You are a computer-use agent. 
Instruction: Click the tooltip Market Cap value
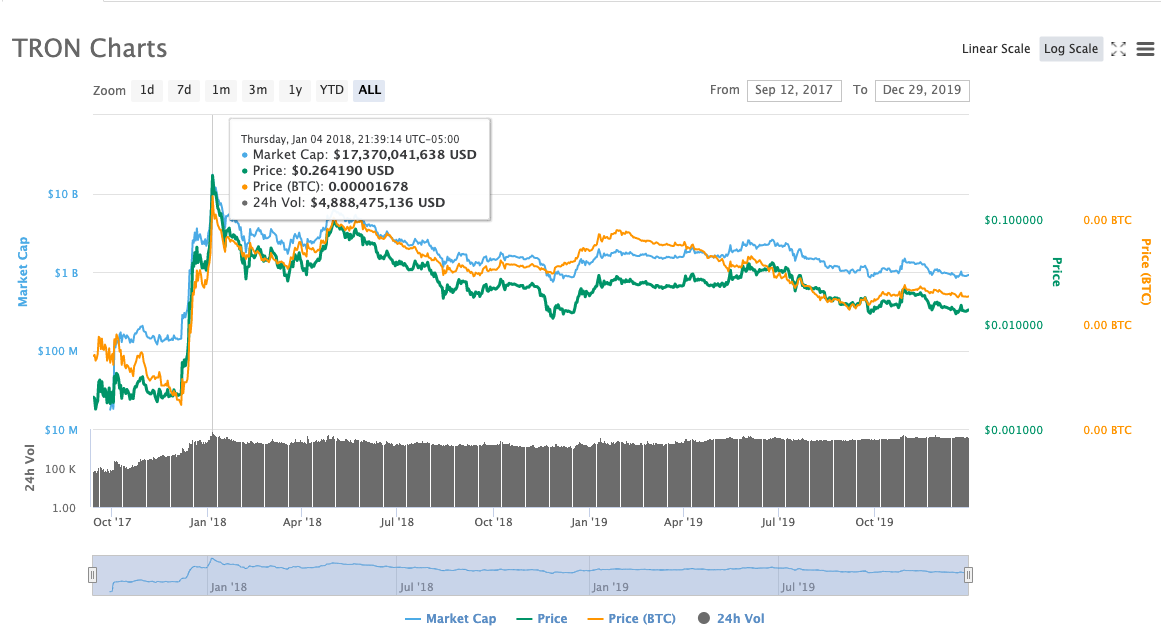point(405,155)
